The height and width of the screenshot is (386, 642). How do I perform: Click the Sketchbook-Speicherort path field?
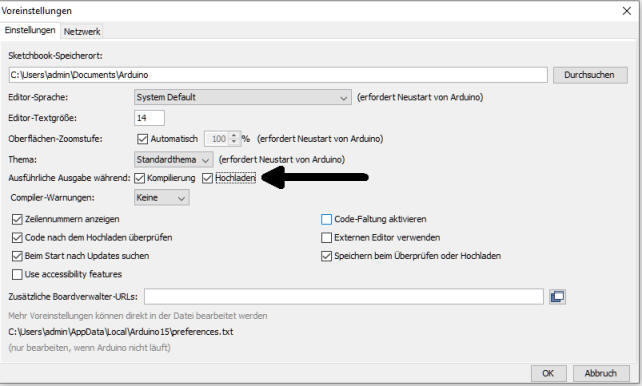coord(278,75)
